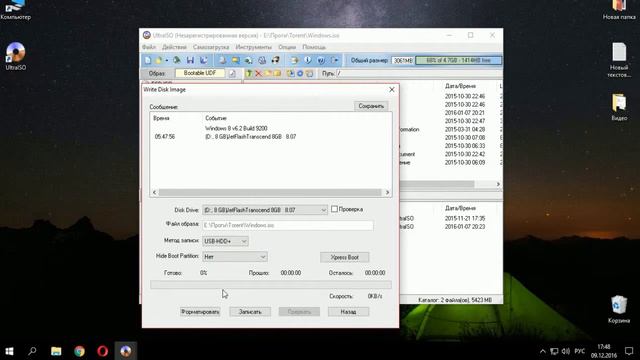Click the blue info circle toolbar icon
The height and width of the screenshot is (360, 640).
[308, 60]
